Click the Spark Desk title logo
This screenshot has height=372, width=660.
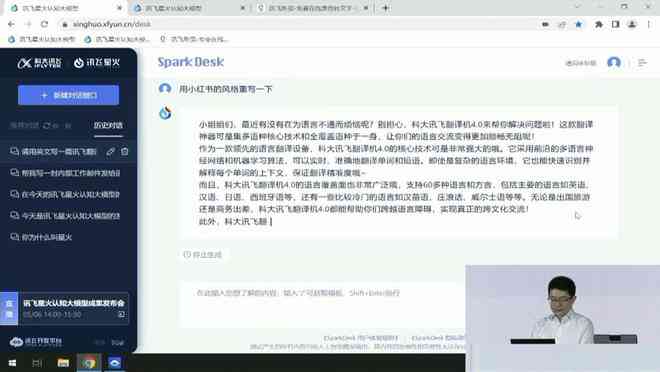click(191, 62)
